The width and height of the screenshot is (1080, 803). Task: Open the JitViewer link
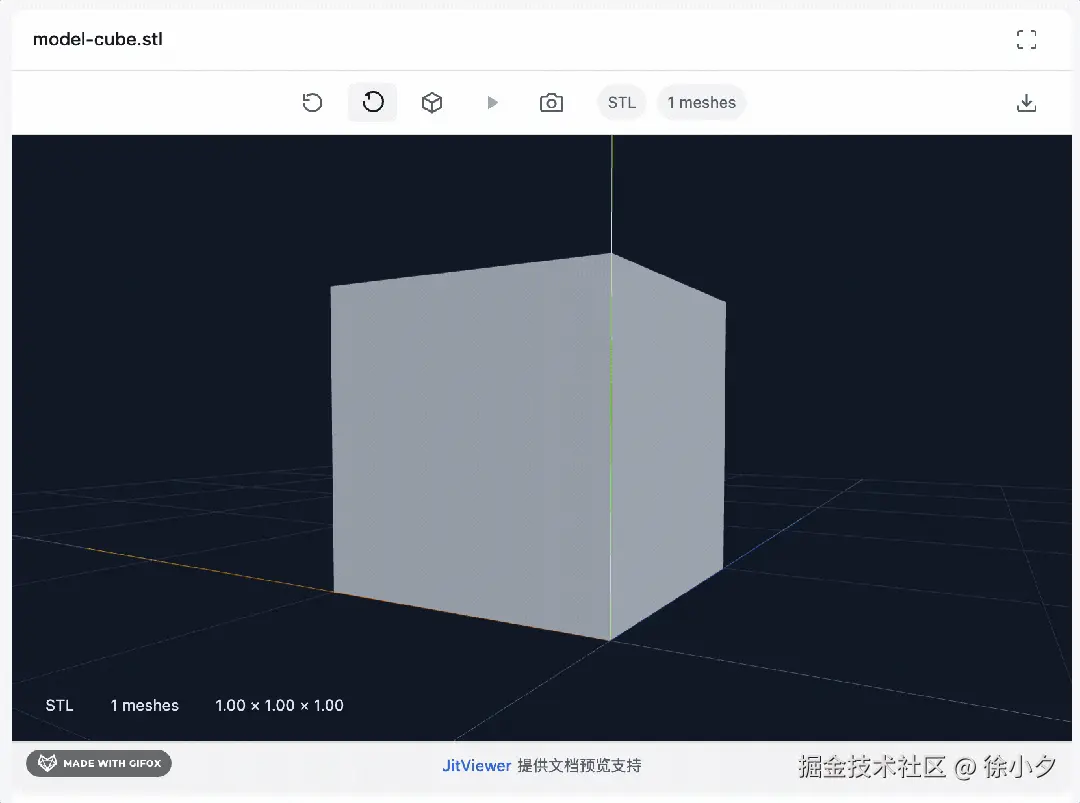coord(476,766)
